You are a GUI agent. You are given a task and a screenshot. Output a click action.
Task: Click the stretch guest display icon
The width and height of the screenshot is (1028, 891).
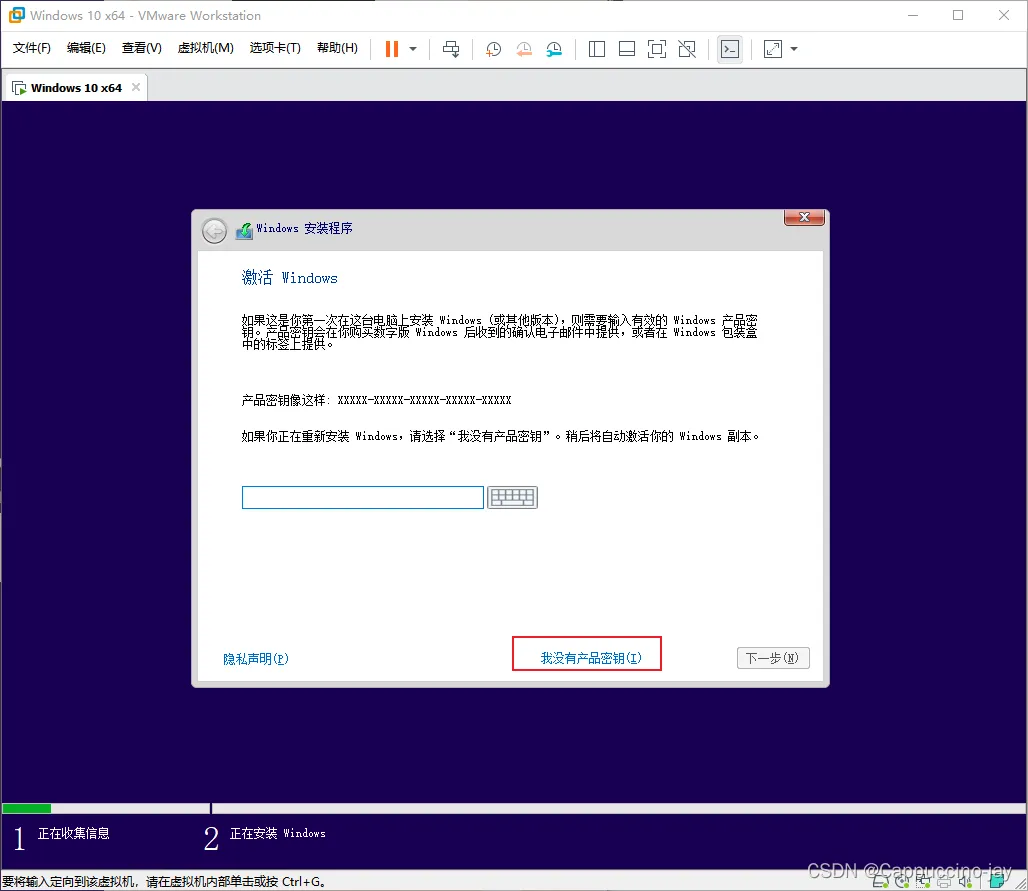(773, 49)
